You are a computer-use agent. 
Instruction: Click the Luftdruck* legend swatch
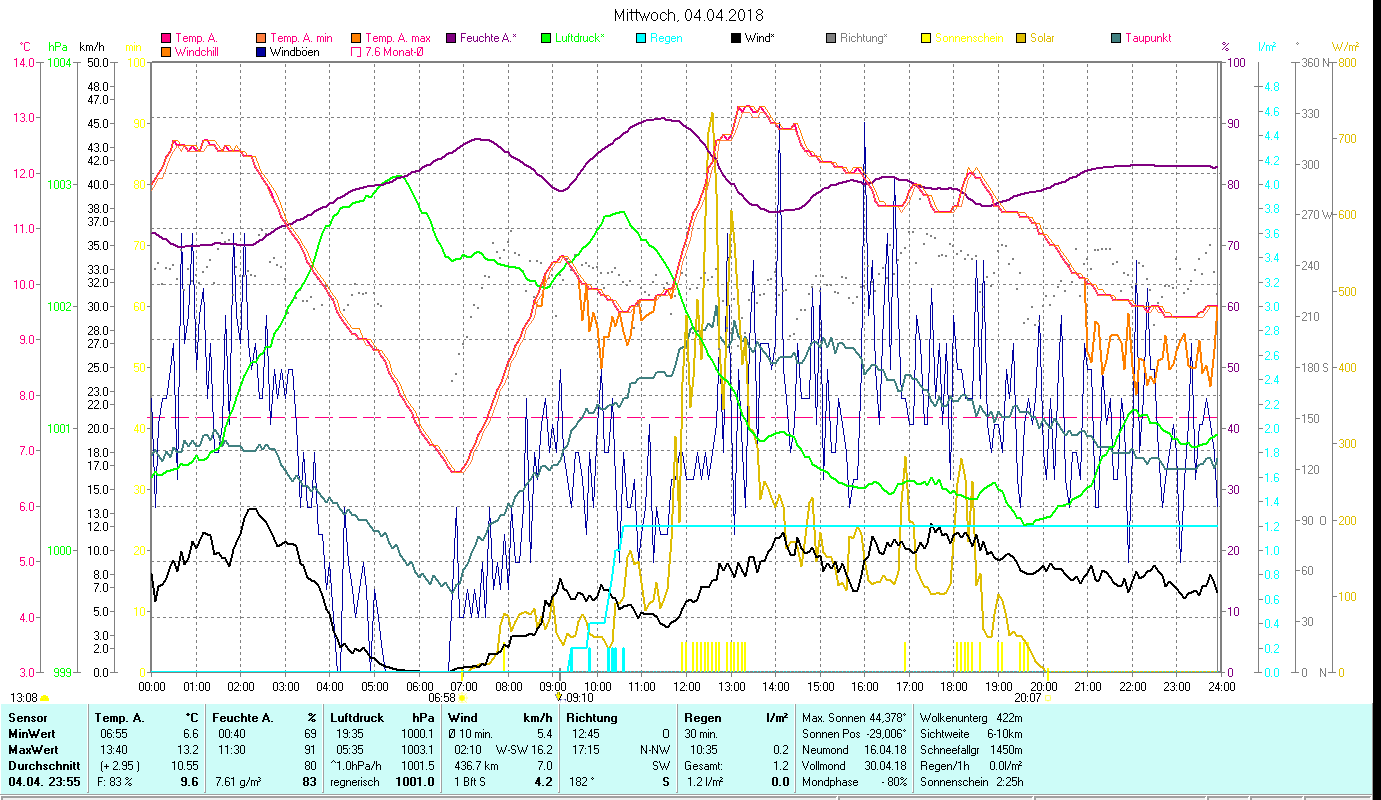pyautogui.click(x=545, y=38)
